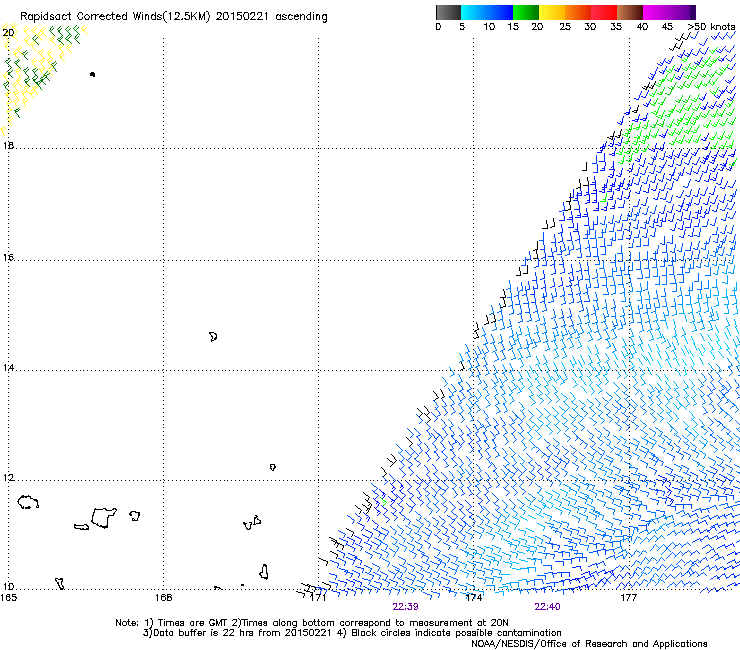Click the '>50 knots' legend label
This screenshot has height=650, width=740.
pyautogui.click(x=711, y=27)
